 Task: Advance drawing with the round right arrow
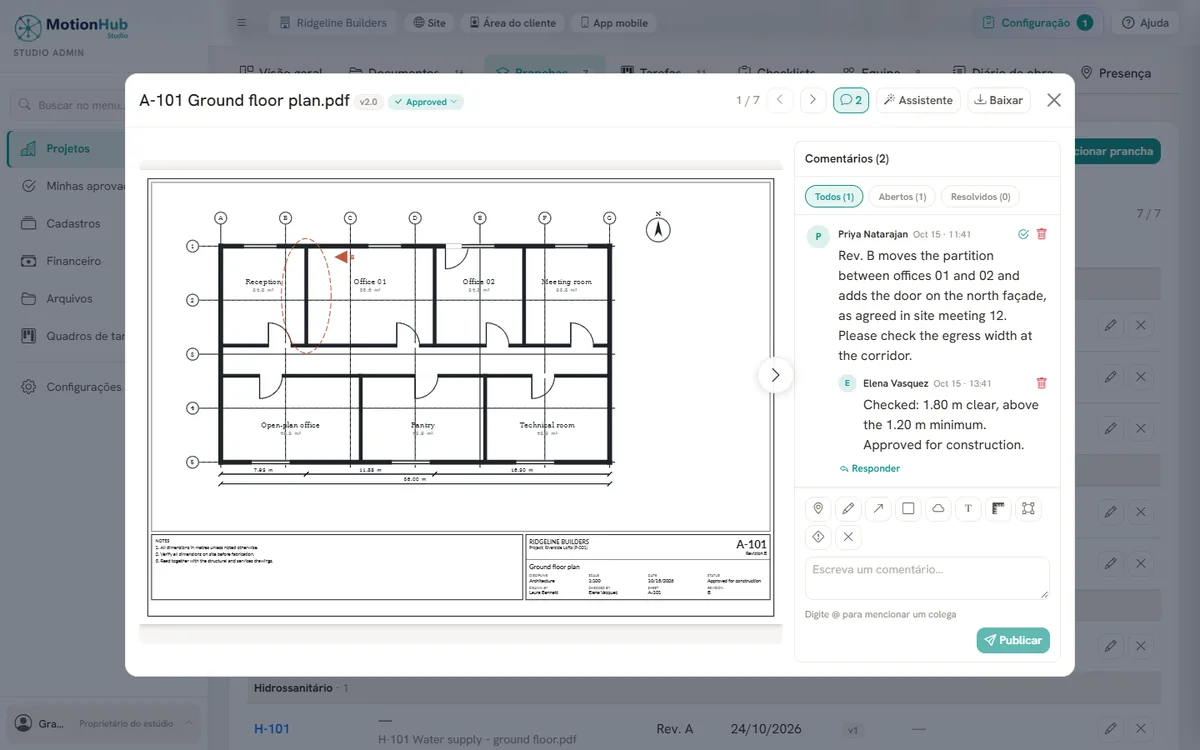(x=775, y=376)
